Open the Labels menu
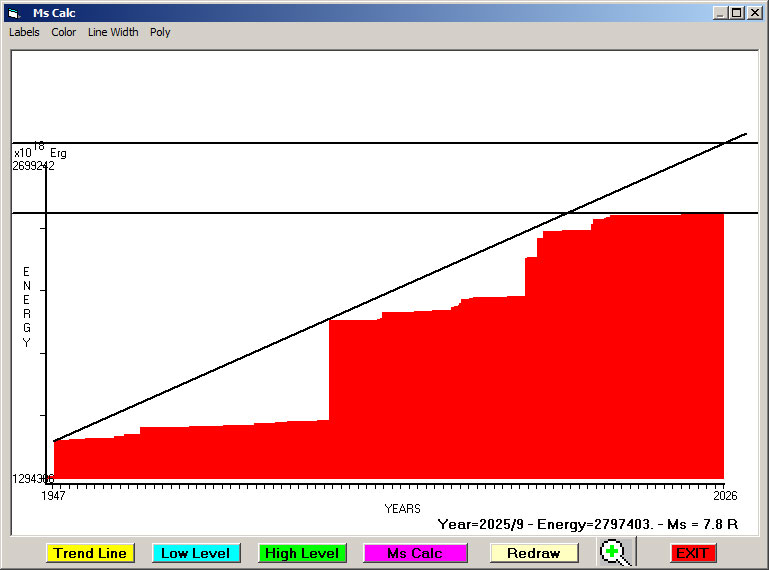 pos(24,32)
